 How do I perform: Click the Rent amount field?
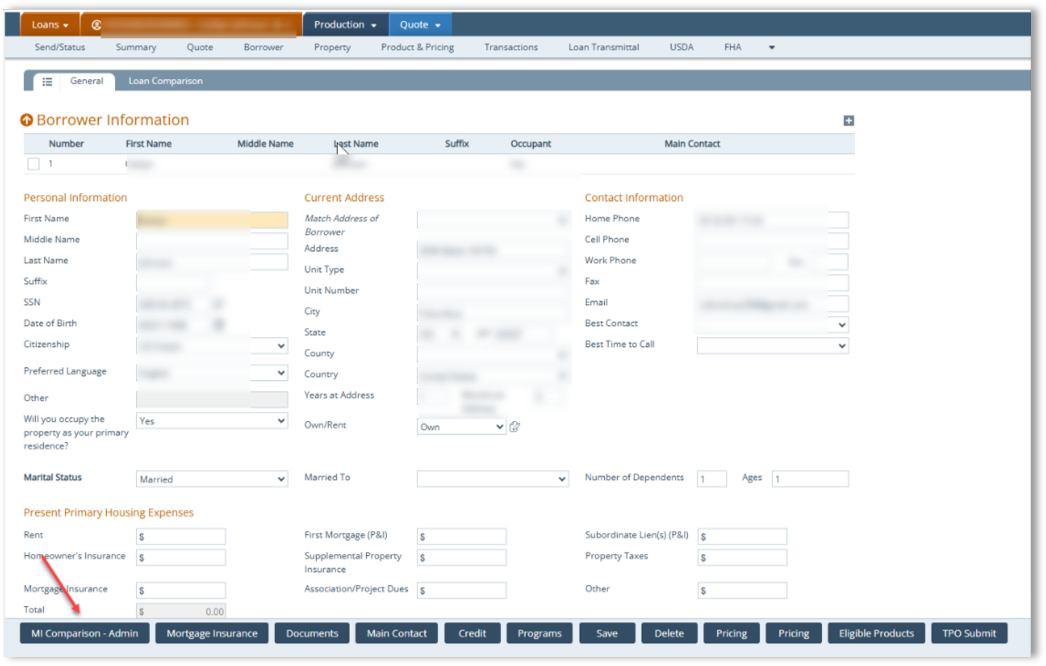point(181,537)
